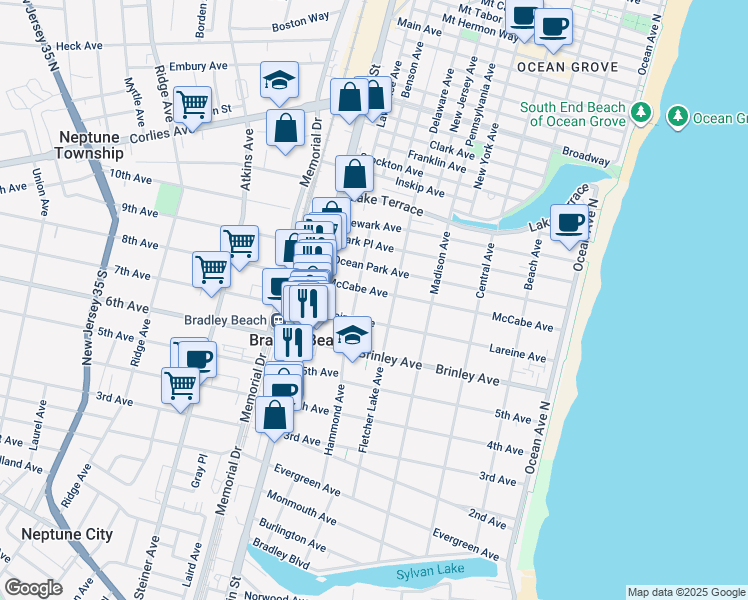
Task: Click the Google logo
Action: click(x=33, y=588)
